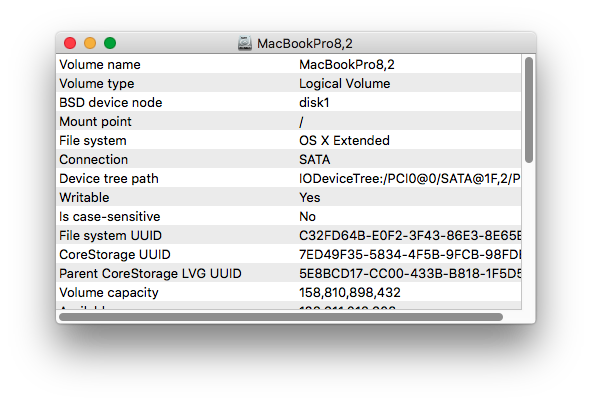Click the Writable row
Viewport: 592px width, 404px height.
coord(289,197)
